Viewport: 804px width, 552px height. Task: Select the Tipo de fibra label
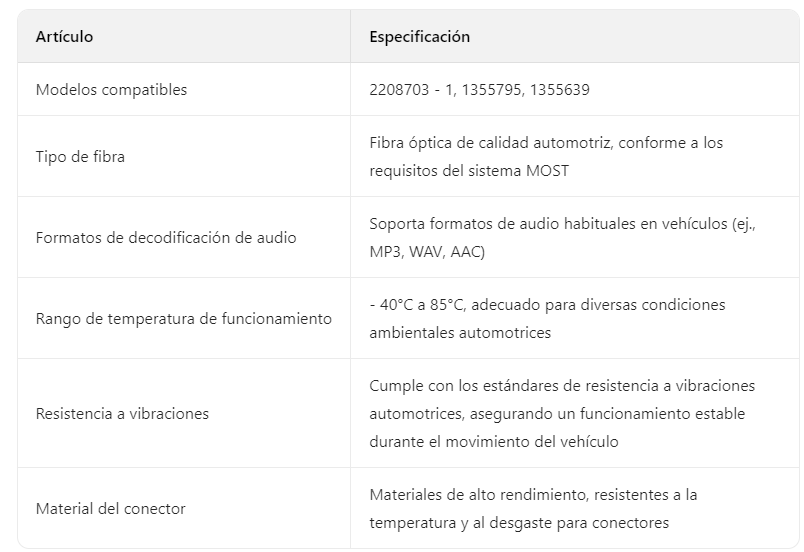pos(80,157)
